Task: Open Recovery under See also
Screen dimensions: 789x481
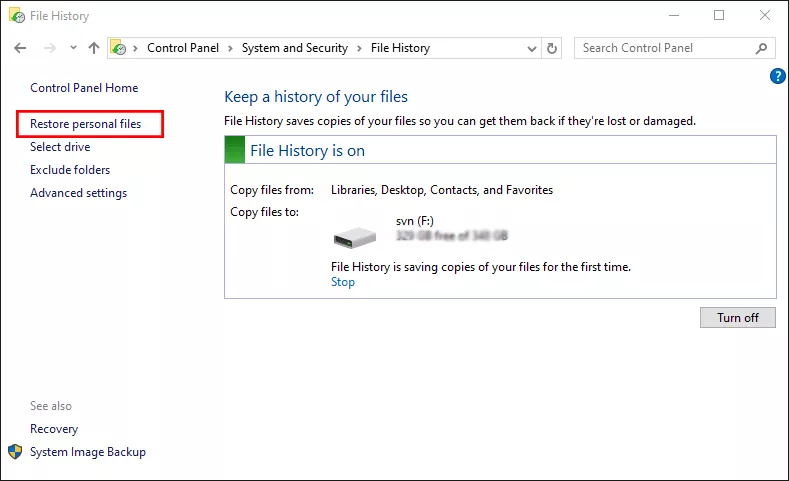Action: pos(54,429)
